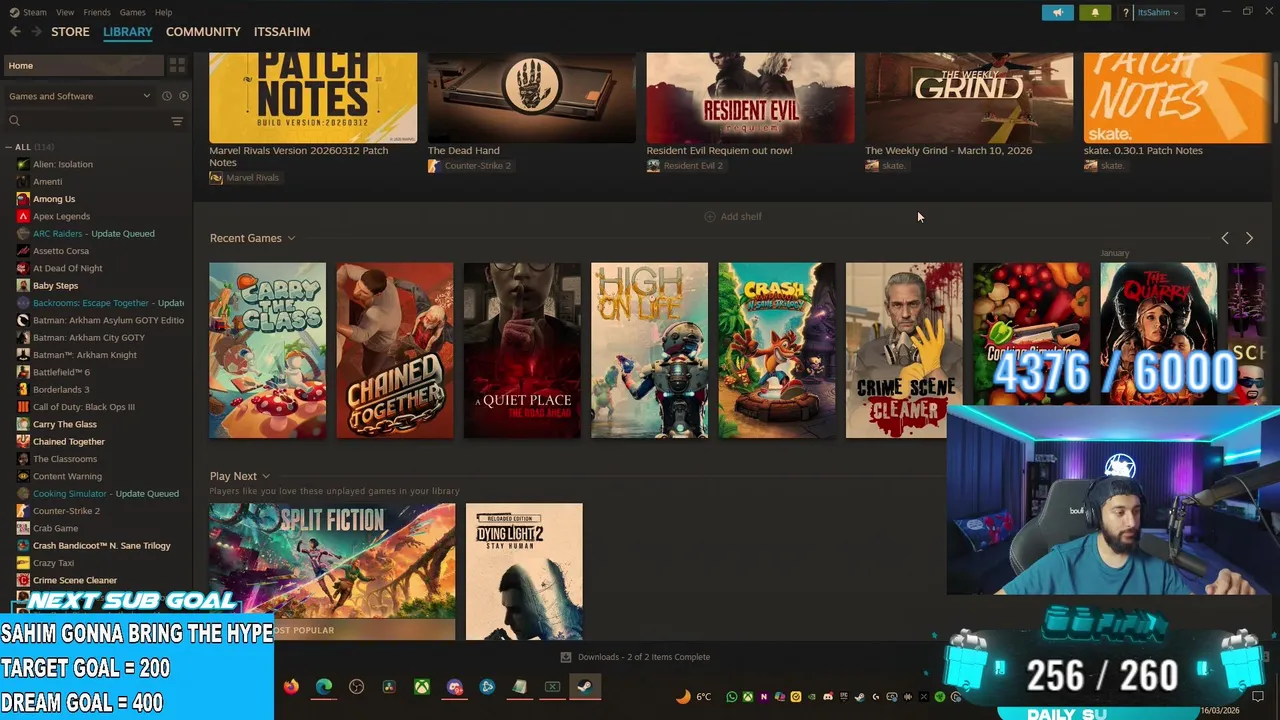Open WhatsApp tray icon

point(732,697)
